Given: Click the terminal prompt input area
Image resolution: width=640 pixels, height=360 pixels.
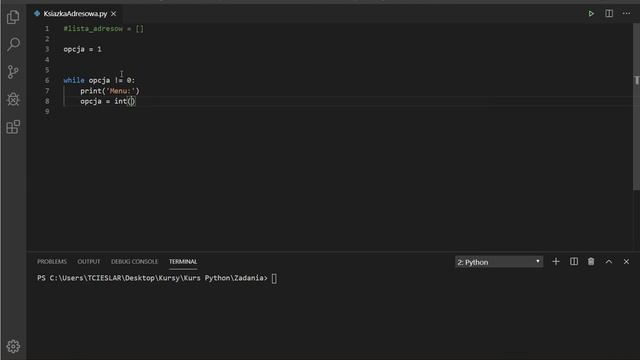Looking at the screenshot, I should pos(274,278).
